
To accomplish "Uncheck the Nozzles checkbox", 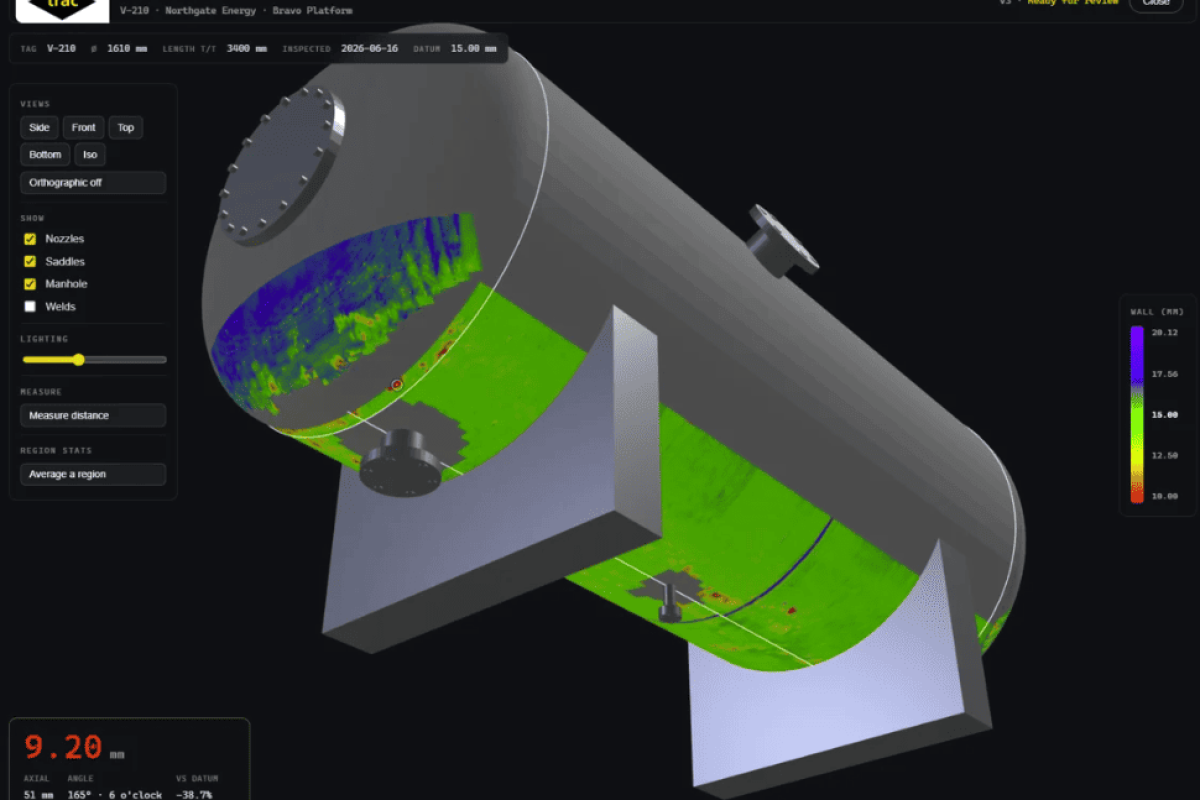I will point(30,239).
